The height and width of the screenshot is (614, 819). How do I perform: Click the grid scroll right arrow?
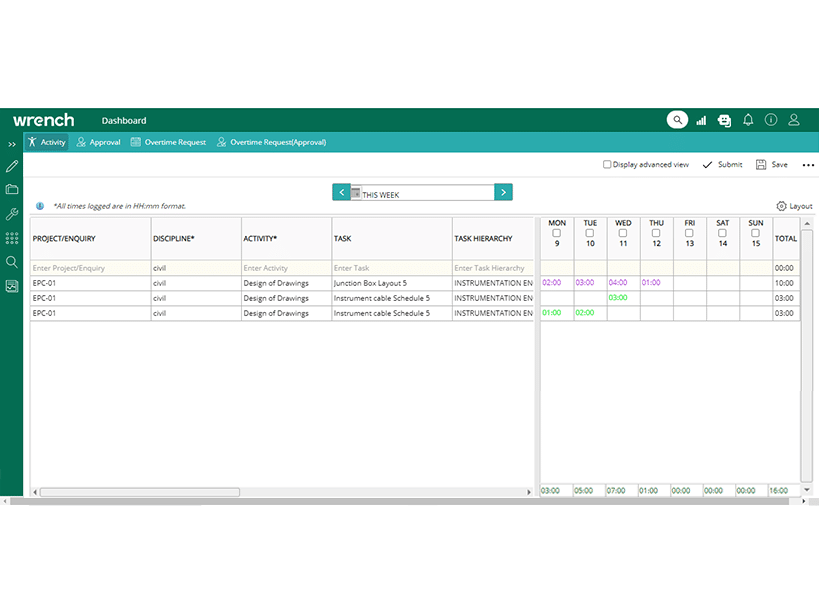tap(529, 492)
